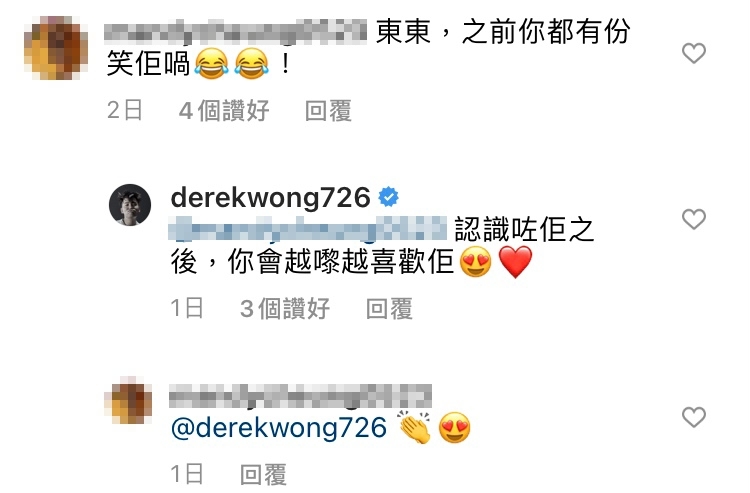Open derekwong726's profile picture
The image size is (750, 493).
pos(130,205)
